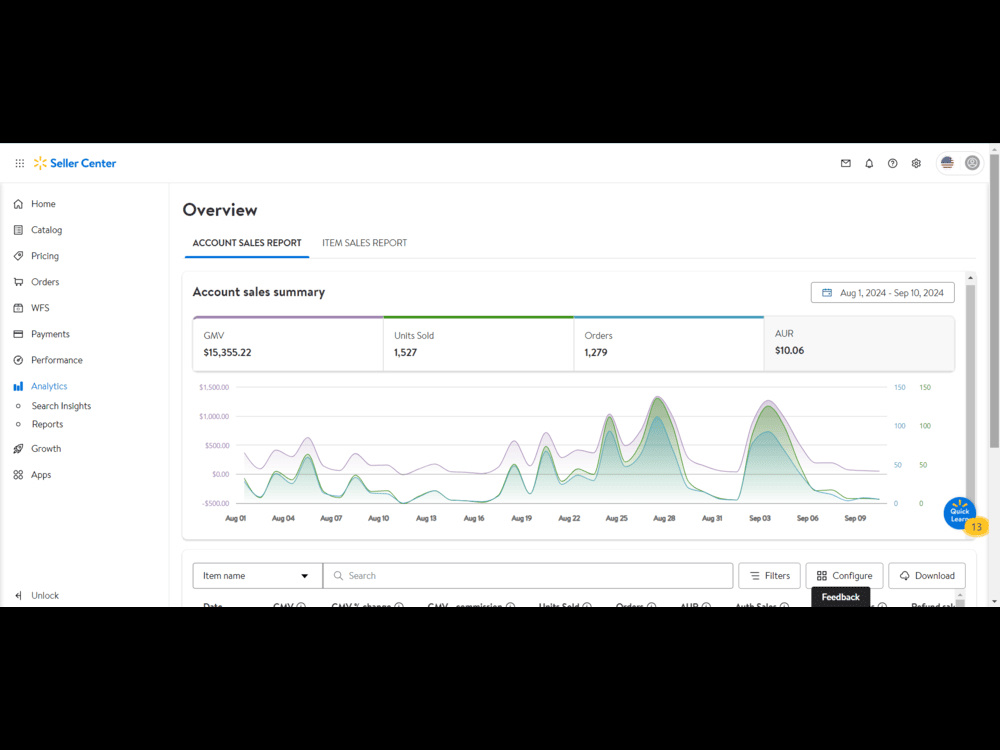Click the Home house icon

18,204
